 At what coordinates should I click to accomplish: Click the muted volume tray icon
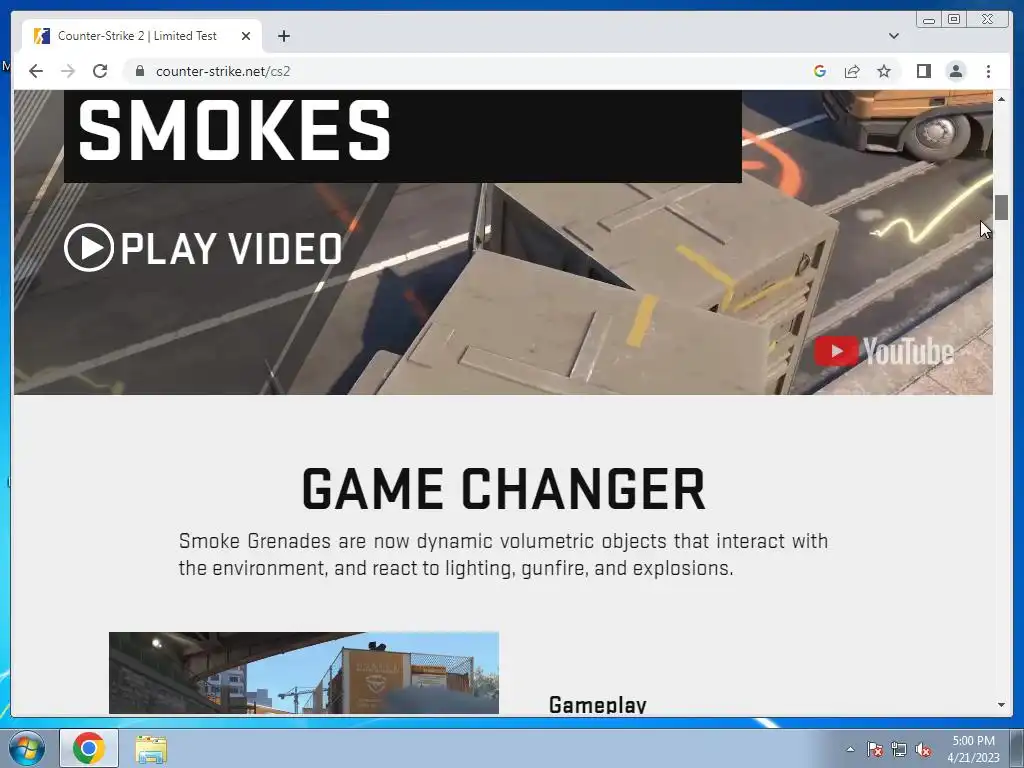point(923,749)
